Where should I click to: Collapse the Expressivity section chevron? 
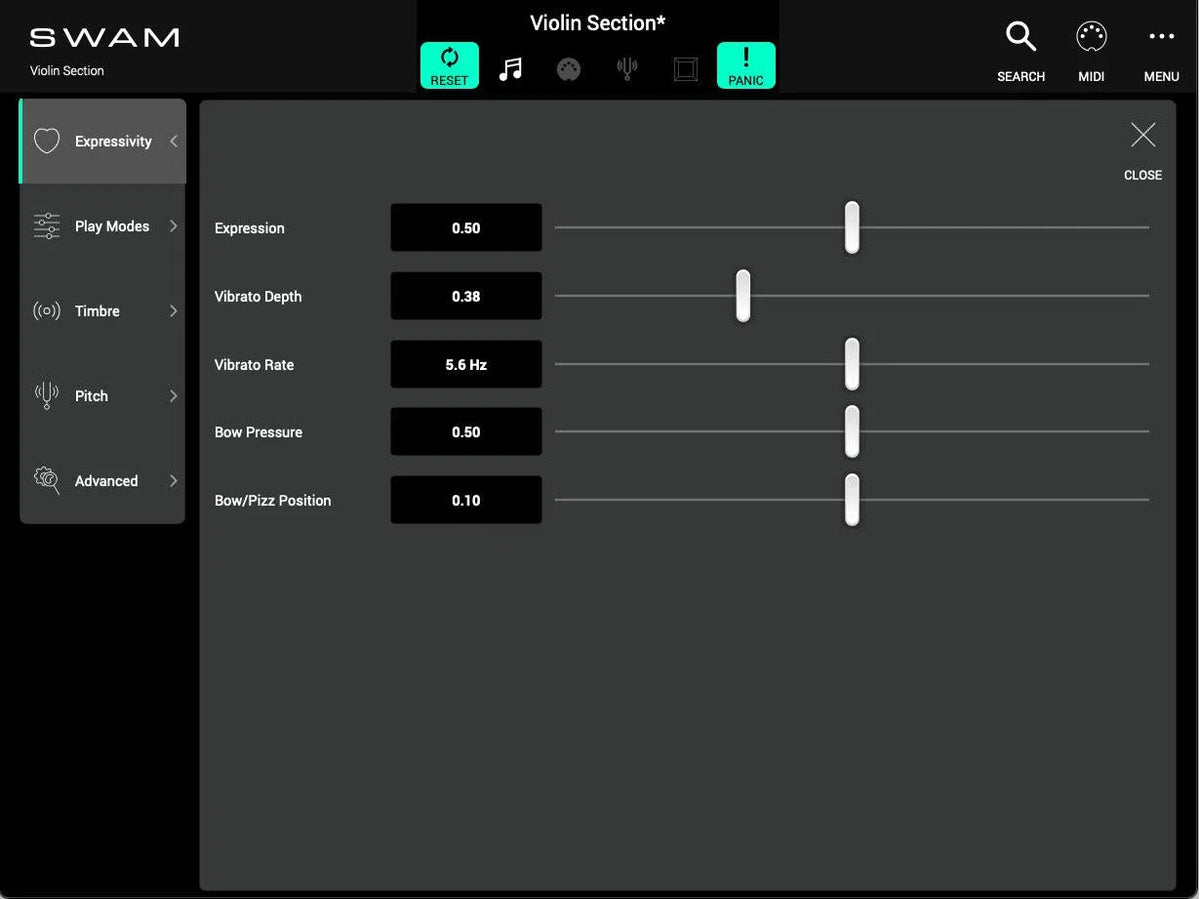172,140
